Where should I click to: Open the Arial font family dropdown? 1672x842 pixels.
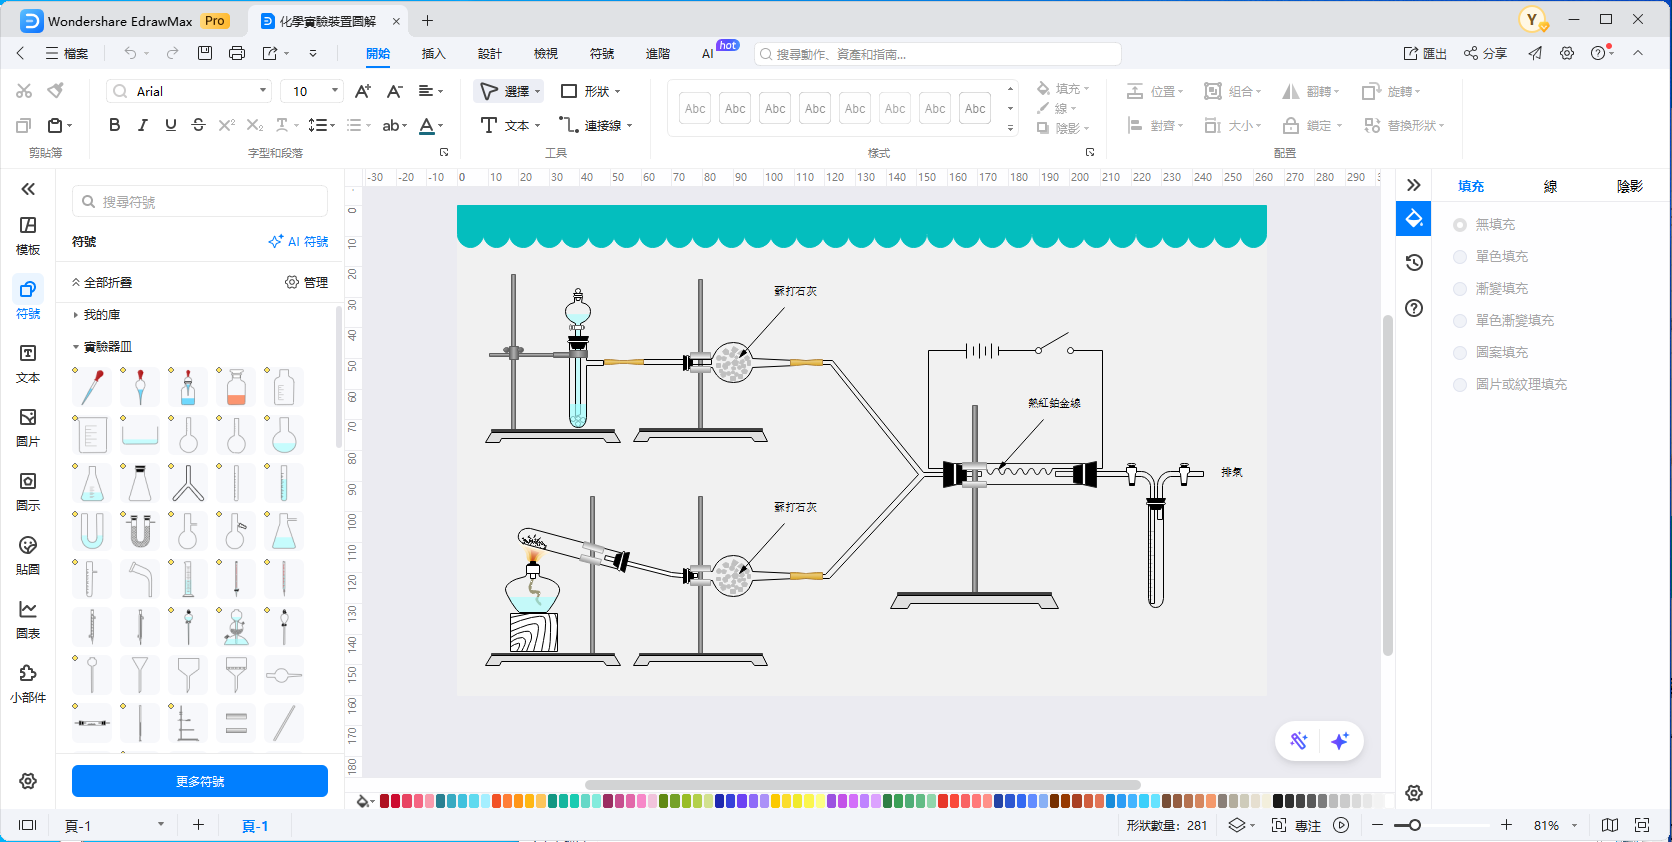(x=189, y=91)
